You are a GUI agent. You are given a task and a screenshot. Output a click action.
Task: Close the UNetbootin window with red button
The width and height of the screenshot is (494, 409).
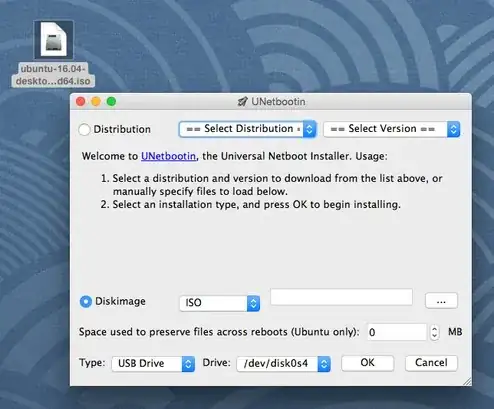click(x=81, y=101)
